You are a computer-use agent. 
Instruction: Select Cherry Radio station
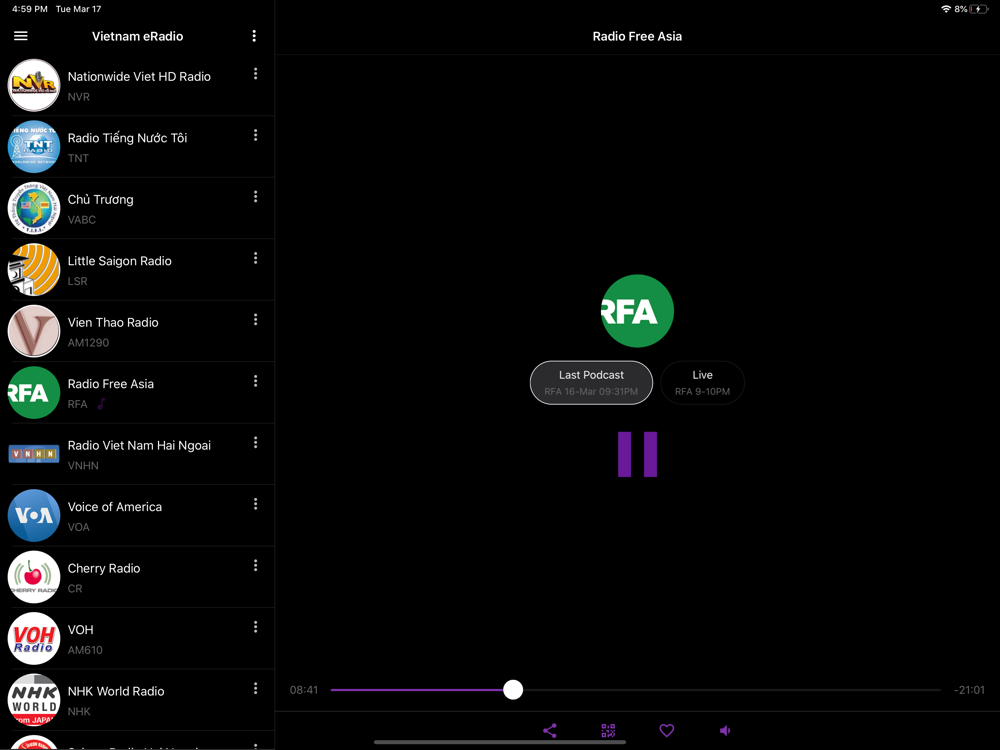[x=137, y=577]
